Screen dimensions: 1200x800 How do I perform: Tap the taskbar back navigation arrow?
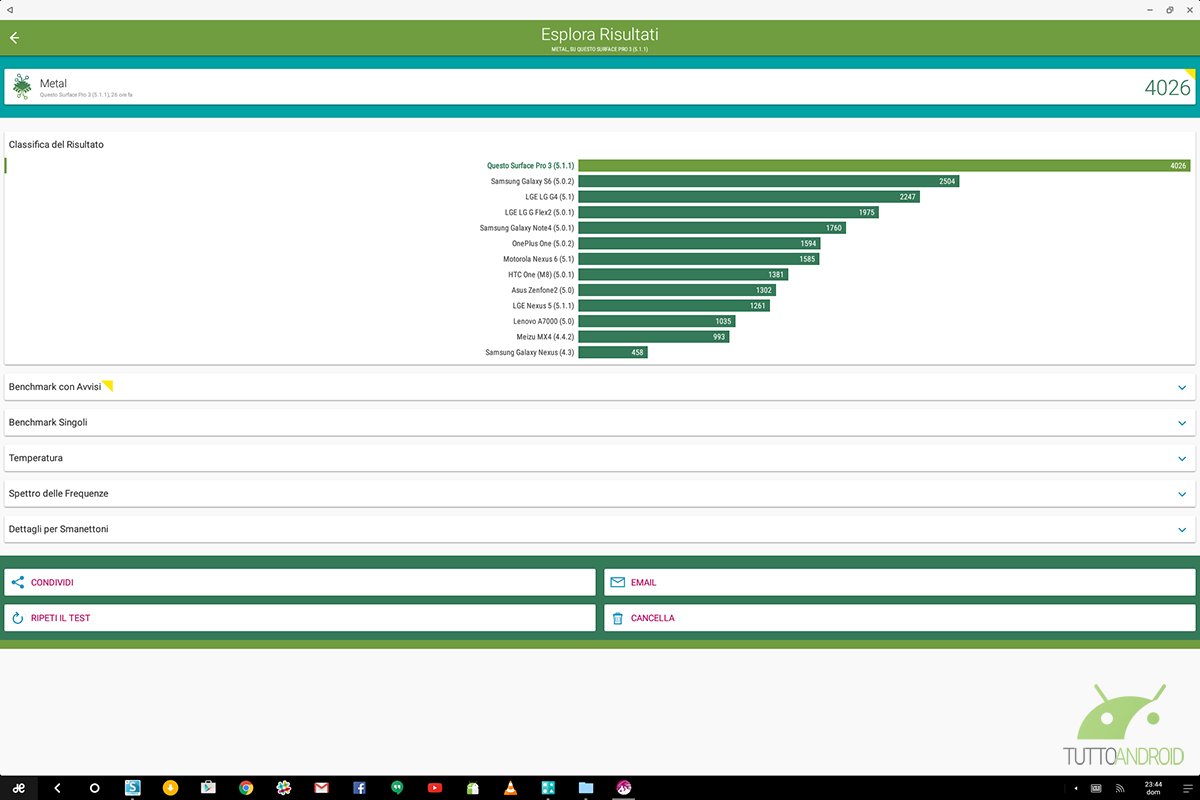(57, 788)
